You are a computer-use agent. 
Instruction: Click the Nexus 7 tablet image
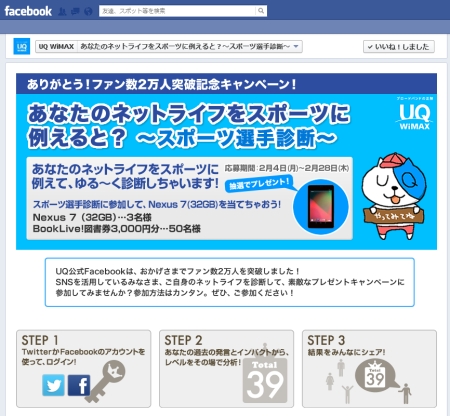click(321, 207)
